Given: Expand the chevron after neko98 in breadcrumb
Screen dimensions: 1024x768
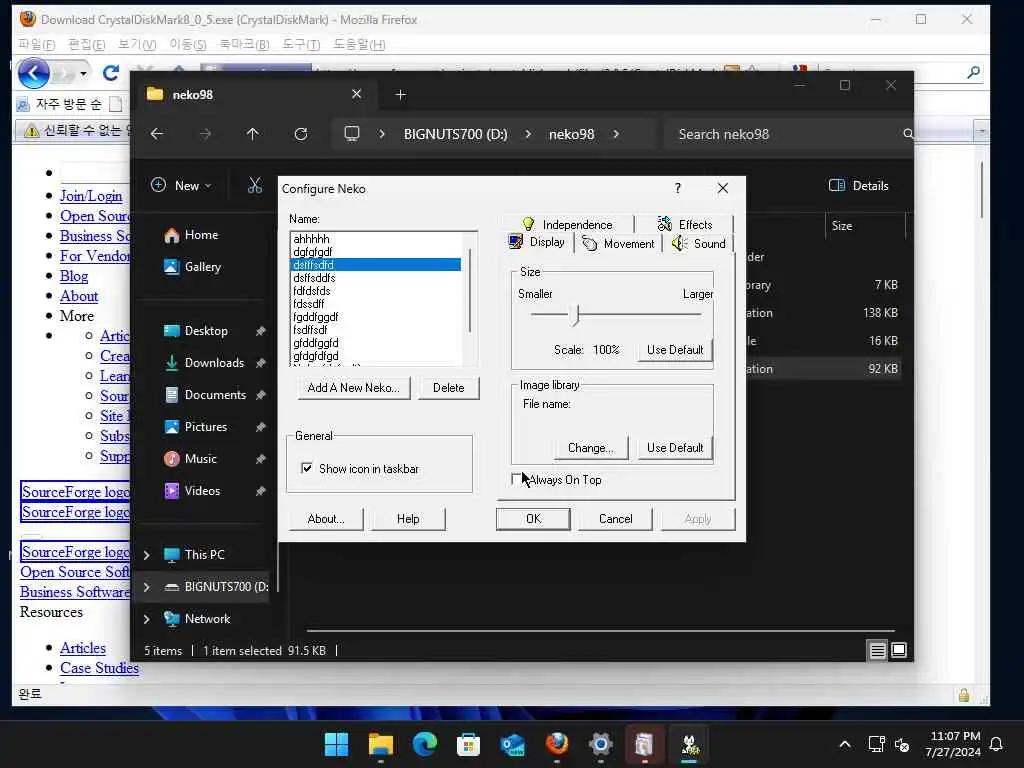Looking at the screenshot, I should click(616, 134).
